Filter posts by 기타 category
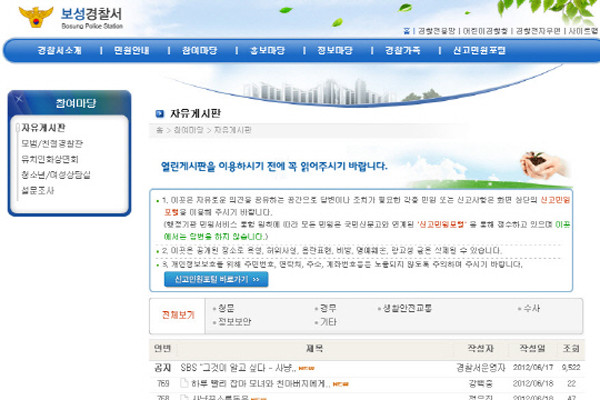 (x=328, y=322)
